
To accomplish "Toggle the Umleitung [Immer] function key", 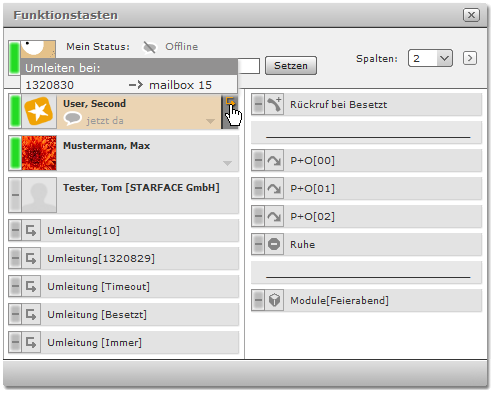I will point(123,342).
